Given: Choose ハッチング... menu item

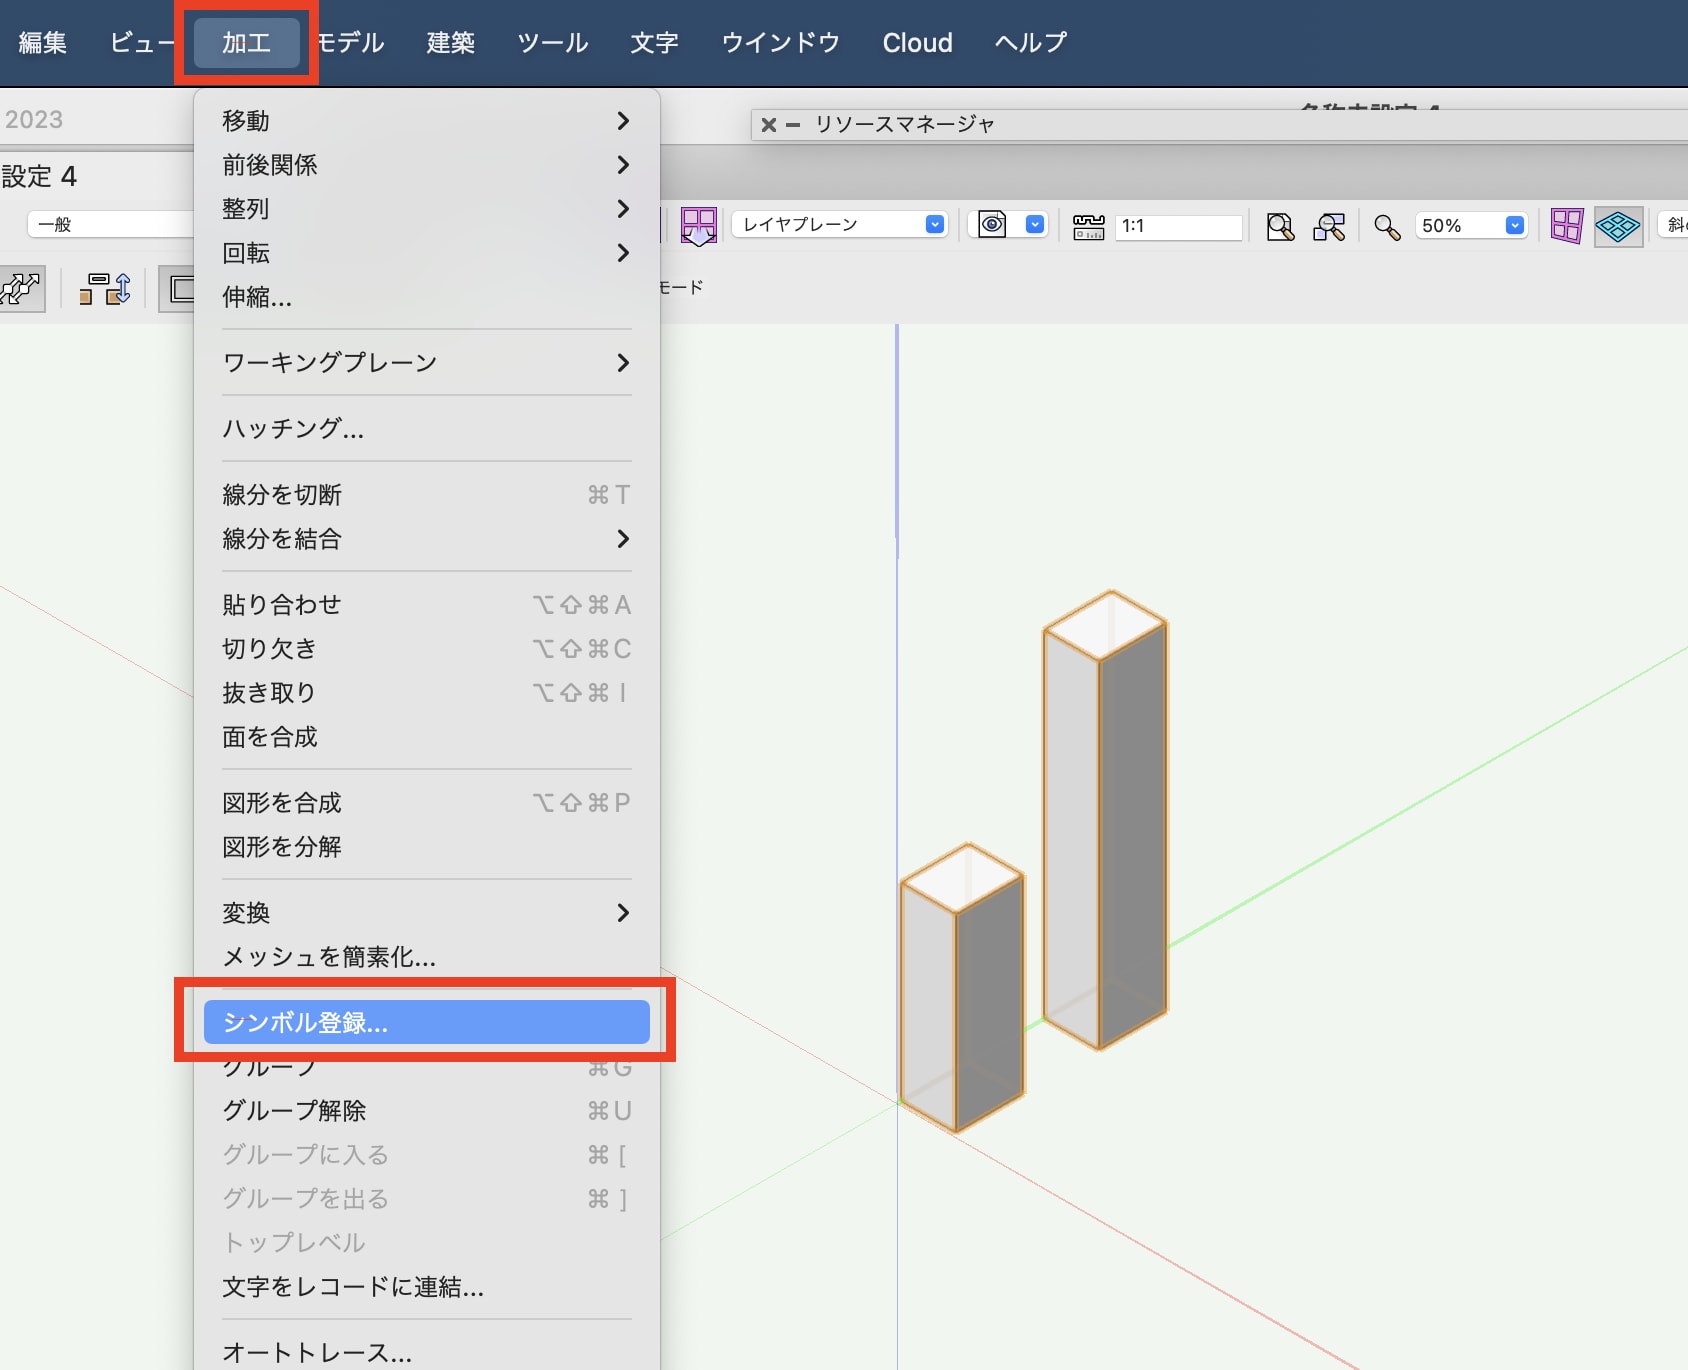Looking at the screenshot, I should tap(427, 429).
